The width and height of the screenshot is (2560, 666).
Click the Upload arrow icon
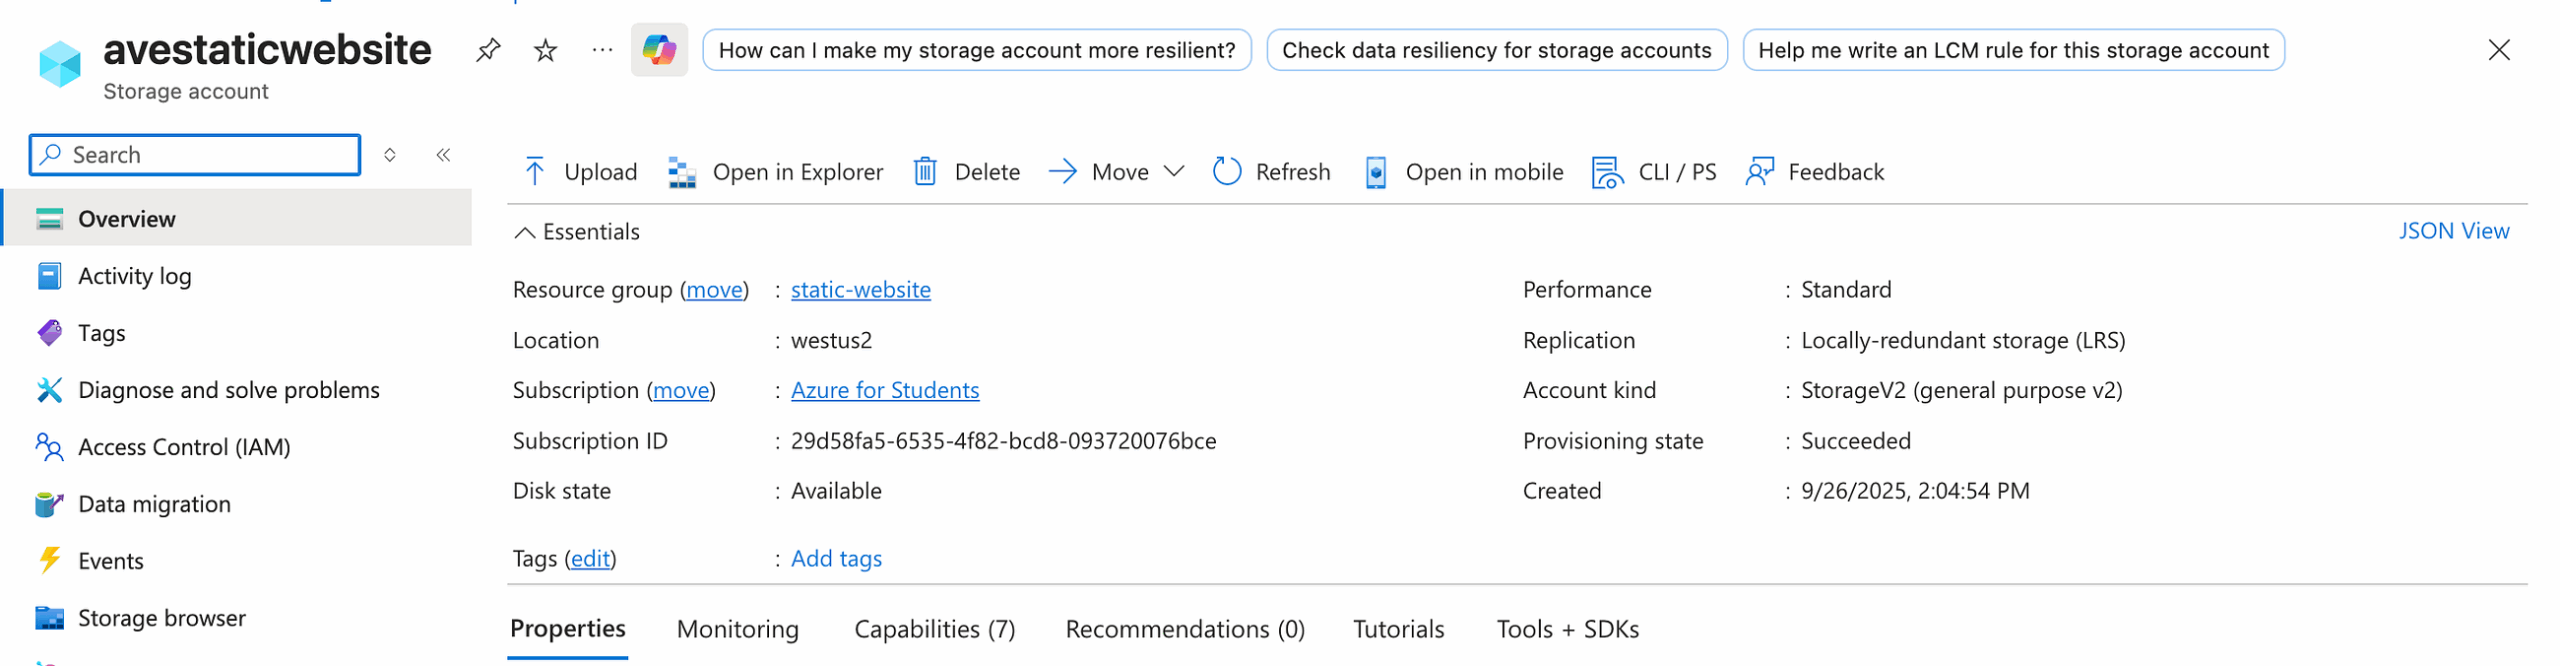pos(534,172)
